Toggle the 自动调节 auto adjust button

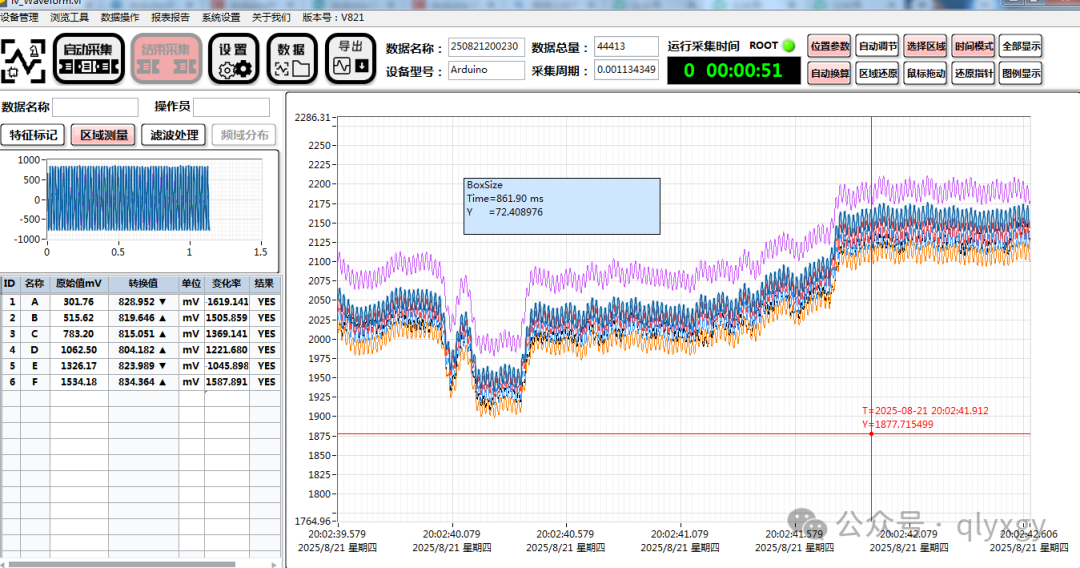878,46
